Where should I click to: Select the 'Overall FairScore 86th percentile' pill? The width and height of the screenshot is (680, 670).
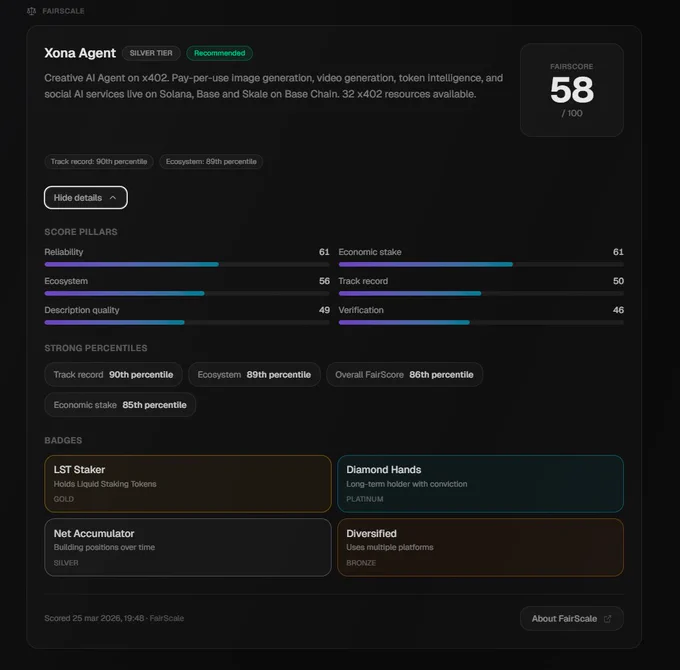(x=404, y=375)
